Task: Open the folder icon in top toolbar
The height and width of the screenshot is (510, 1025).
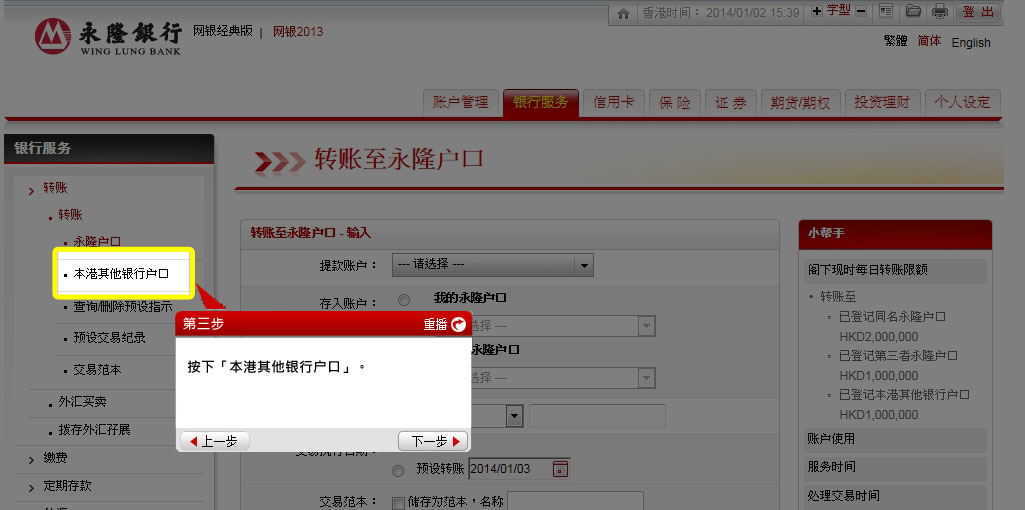Action: (913, 12)
